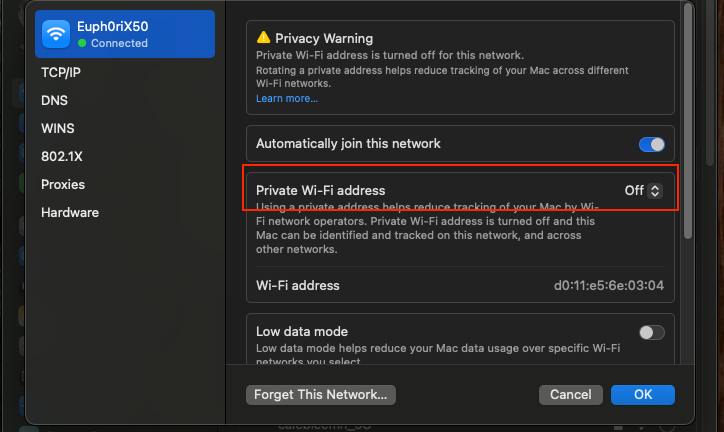The image size is (724, 432).
Task: Cancel the network settings dialog
Action: (570, 395)
